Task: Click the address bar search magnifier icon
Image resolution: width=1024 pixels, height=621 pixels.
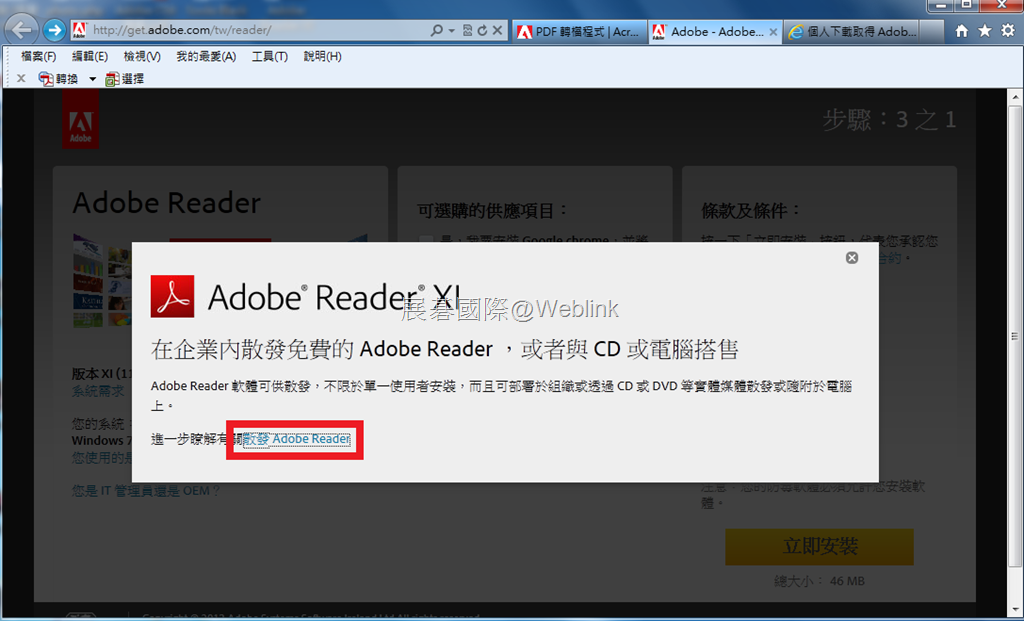Action: pos(436,30)
